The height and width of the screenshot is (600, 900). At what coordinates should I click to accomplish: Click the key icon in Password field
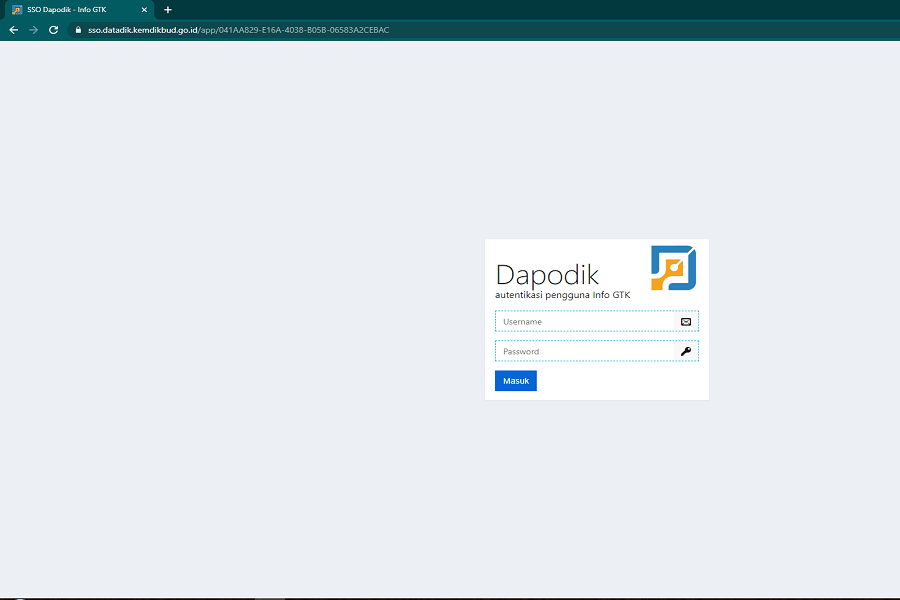pyautogui.click(x=686, y=351)
